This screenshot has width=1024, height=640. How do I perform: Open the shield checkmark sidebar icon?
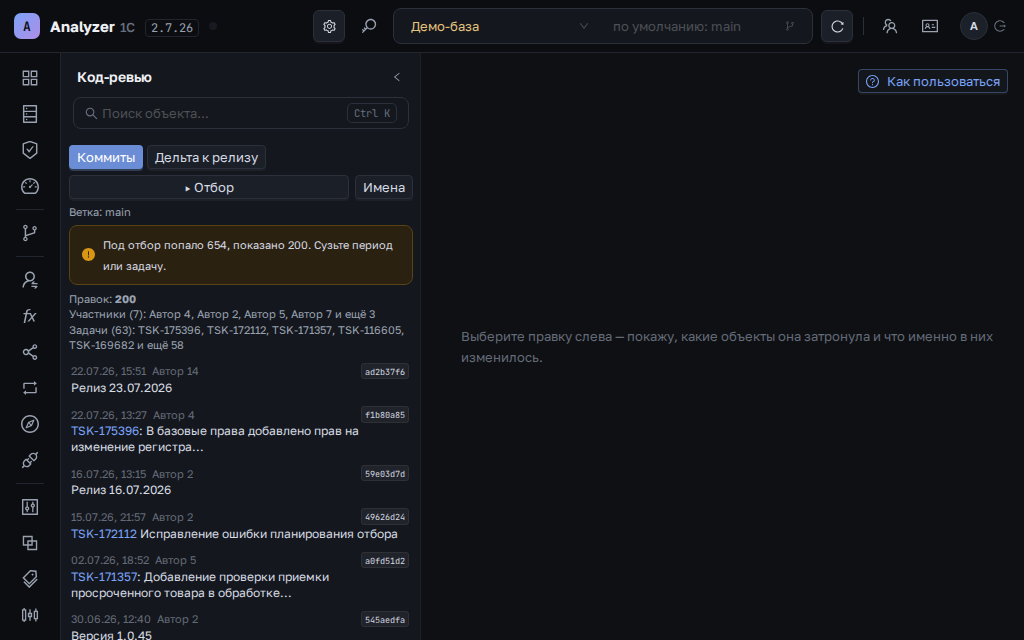coord(30,150)
